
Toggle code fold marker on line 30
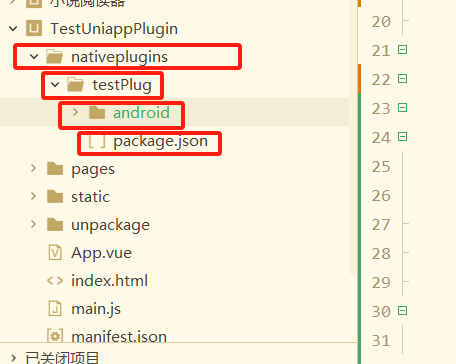403,311
